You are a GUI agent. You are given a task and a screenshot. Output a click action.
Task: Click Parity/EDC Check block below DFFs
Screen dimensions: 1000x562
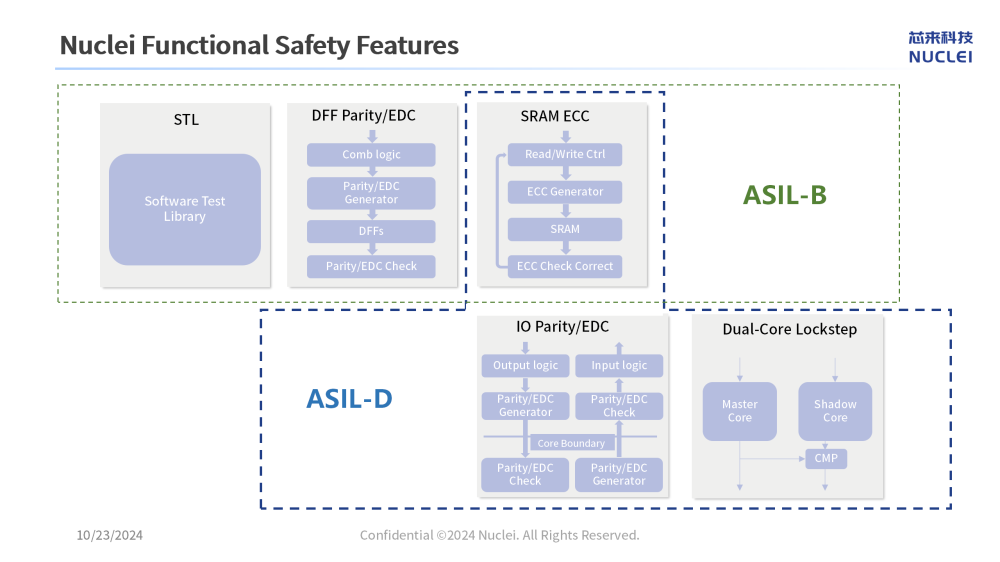coord(371,266)
